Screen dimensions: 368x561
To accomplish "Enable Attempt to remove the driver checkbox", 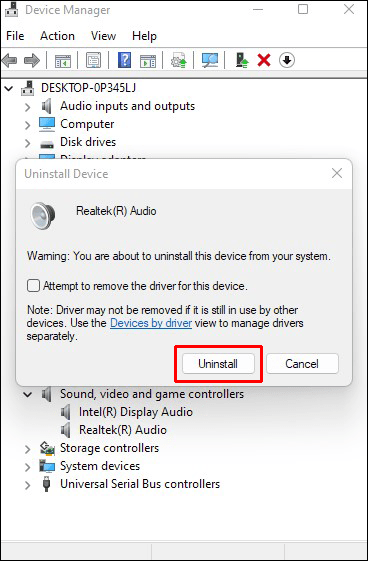I will click(33, 286).
